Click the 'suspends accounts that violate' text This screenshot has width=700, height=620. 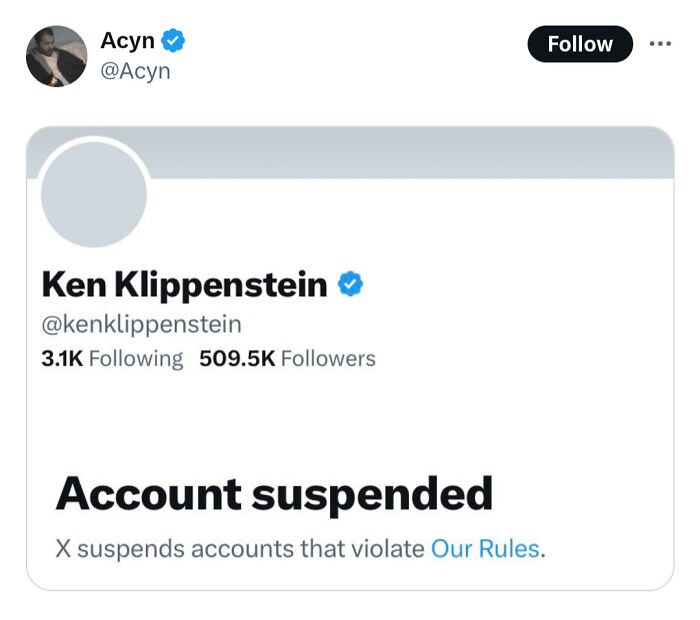click(253, 548)
